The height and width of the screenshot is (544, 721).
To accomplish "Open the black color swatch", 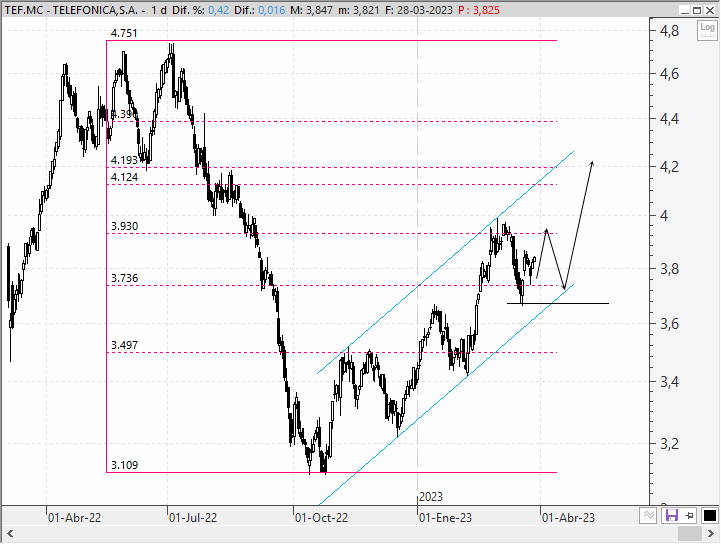I will coord(710,515).
